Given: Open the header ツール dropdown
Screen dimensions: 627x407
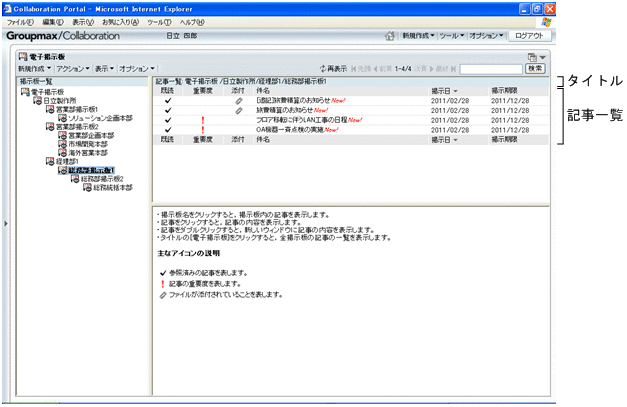Looking at the screenshot, I should 451,36.
